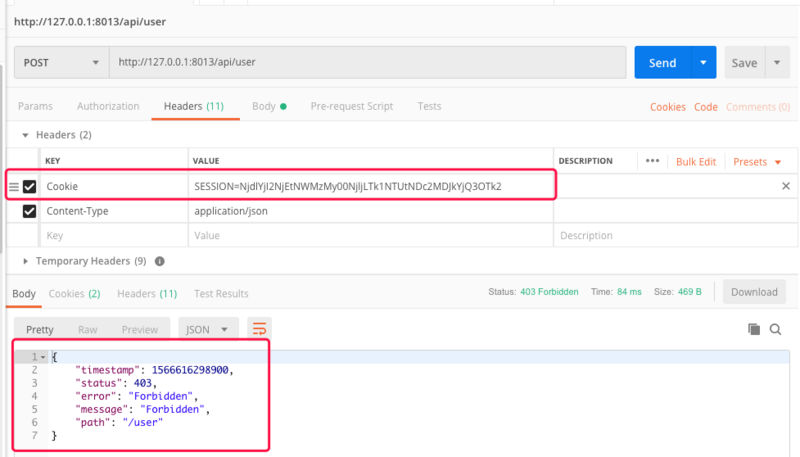Switch to the Params tab

click(x=35, y=106)
